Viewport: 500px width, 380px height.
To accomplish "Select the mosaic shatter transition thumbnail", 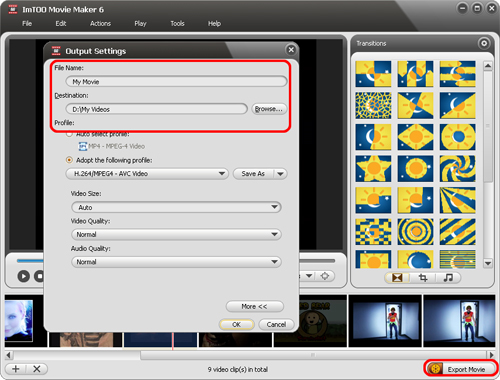I will tap(373, 106).
